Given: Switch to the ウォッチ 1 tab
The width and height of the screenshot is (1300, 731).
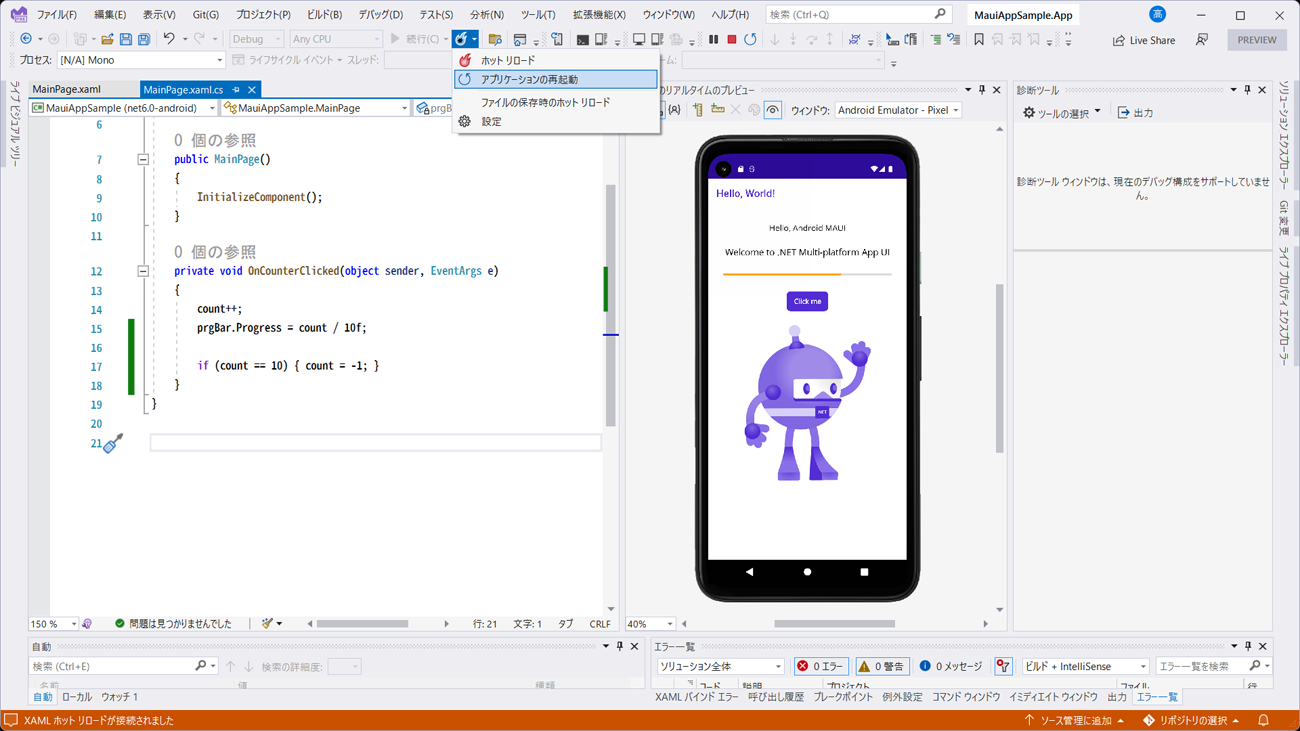Looking at the screenshot, I should (x=119, y=697).
